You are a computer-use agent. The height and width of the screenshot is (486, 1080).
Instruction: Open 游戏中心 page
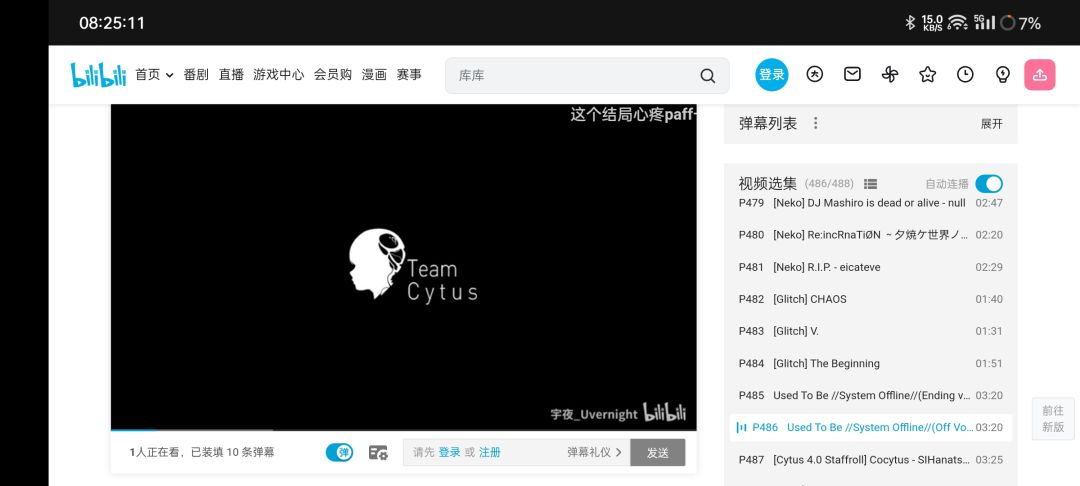tap(278, 75)
